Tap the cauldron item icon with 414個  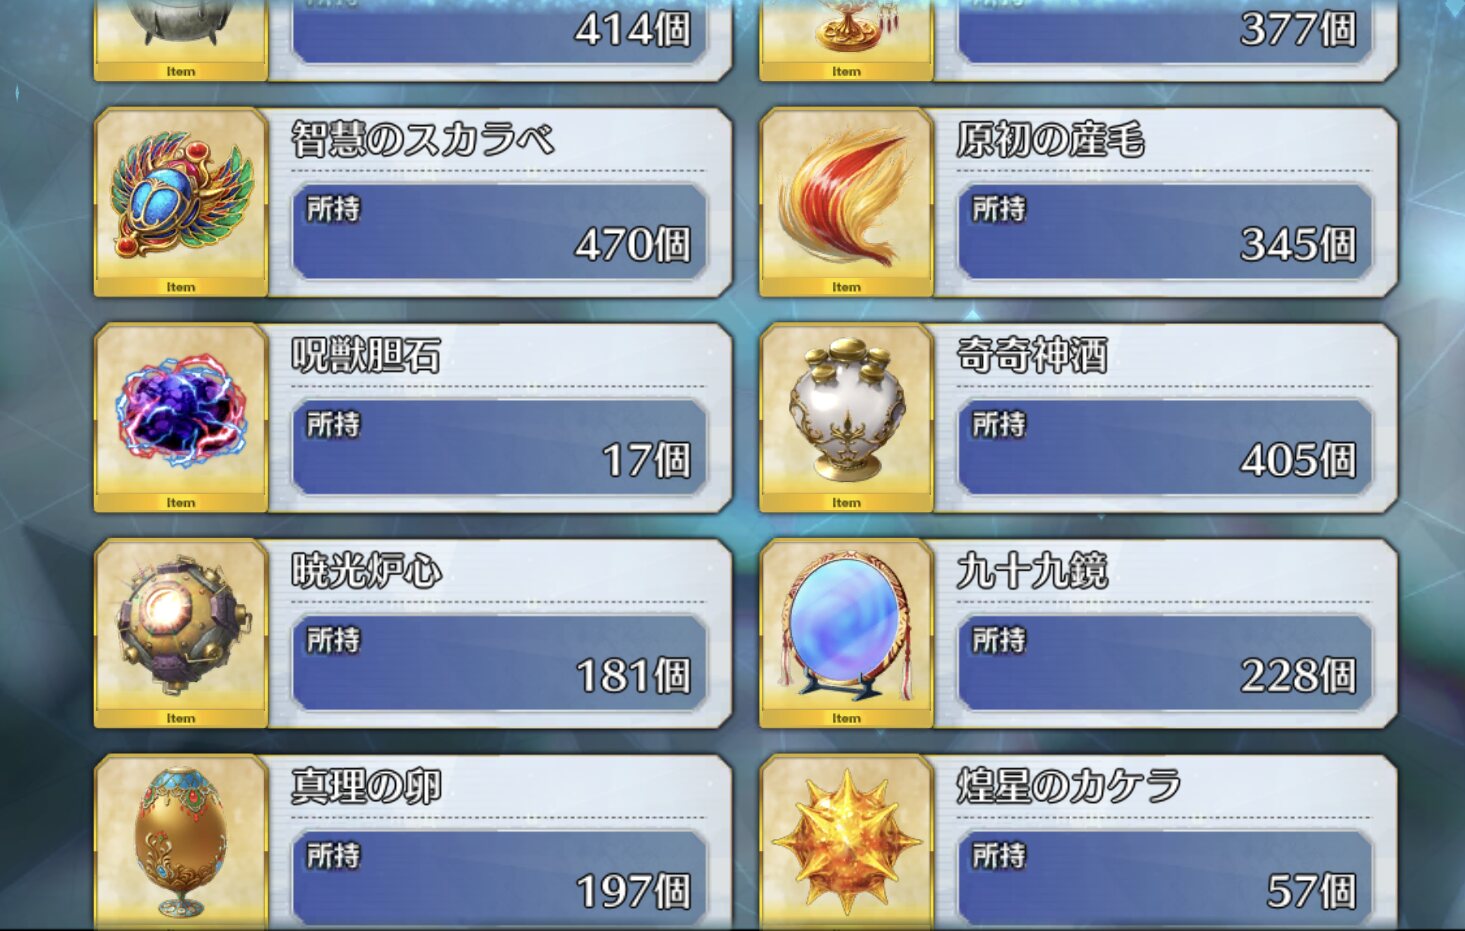(x=181, y=40)
